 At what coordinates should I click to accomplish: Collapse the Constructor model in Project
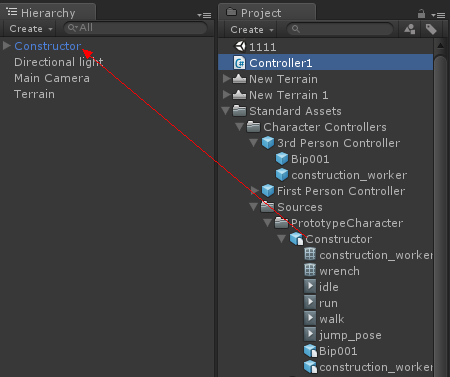[x=282, y=239]
